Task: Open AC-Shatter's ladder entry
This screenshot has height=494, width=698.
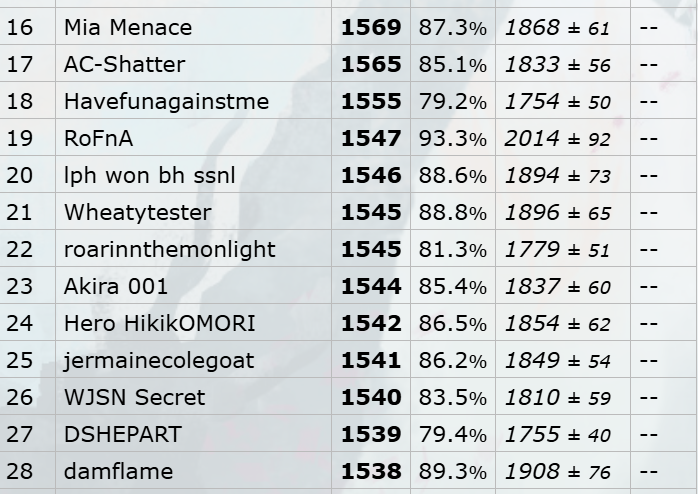Action: pos(125,64)
